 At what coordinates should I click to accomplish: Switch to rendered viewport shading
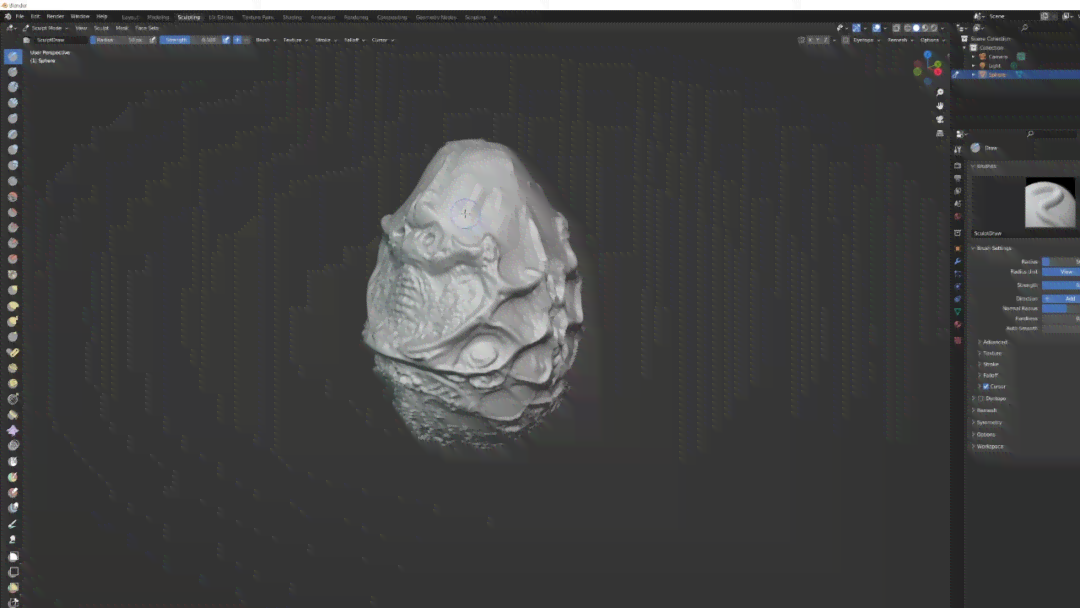pyautogui.click(x=934, y=28)
